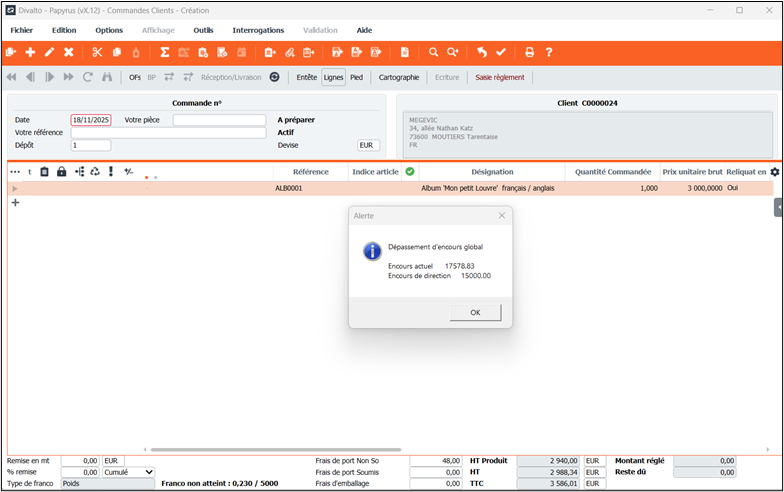
Task: Switch to the Entête tab
Action: point(306,77)
